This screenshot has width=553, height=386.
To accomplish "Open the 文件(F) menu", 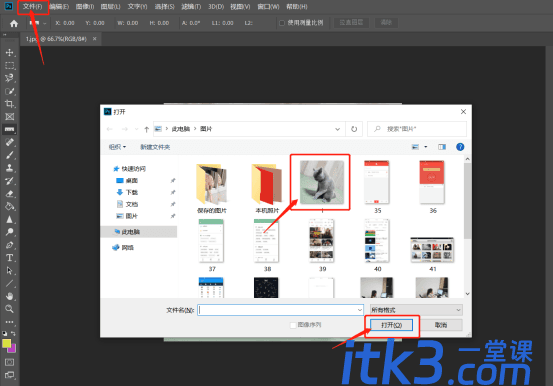I will [x=32, y=7].
